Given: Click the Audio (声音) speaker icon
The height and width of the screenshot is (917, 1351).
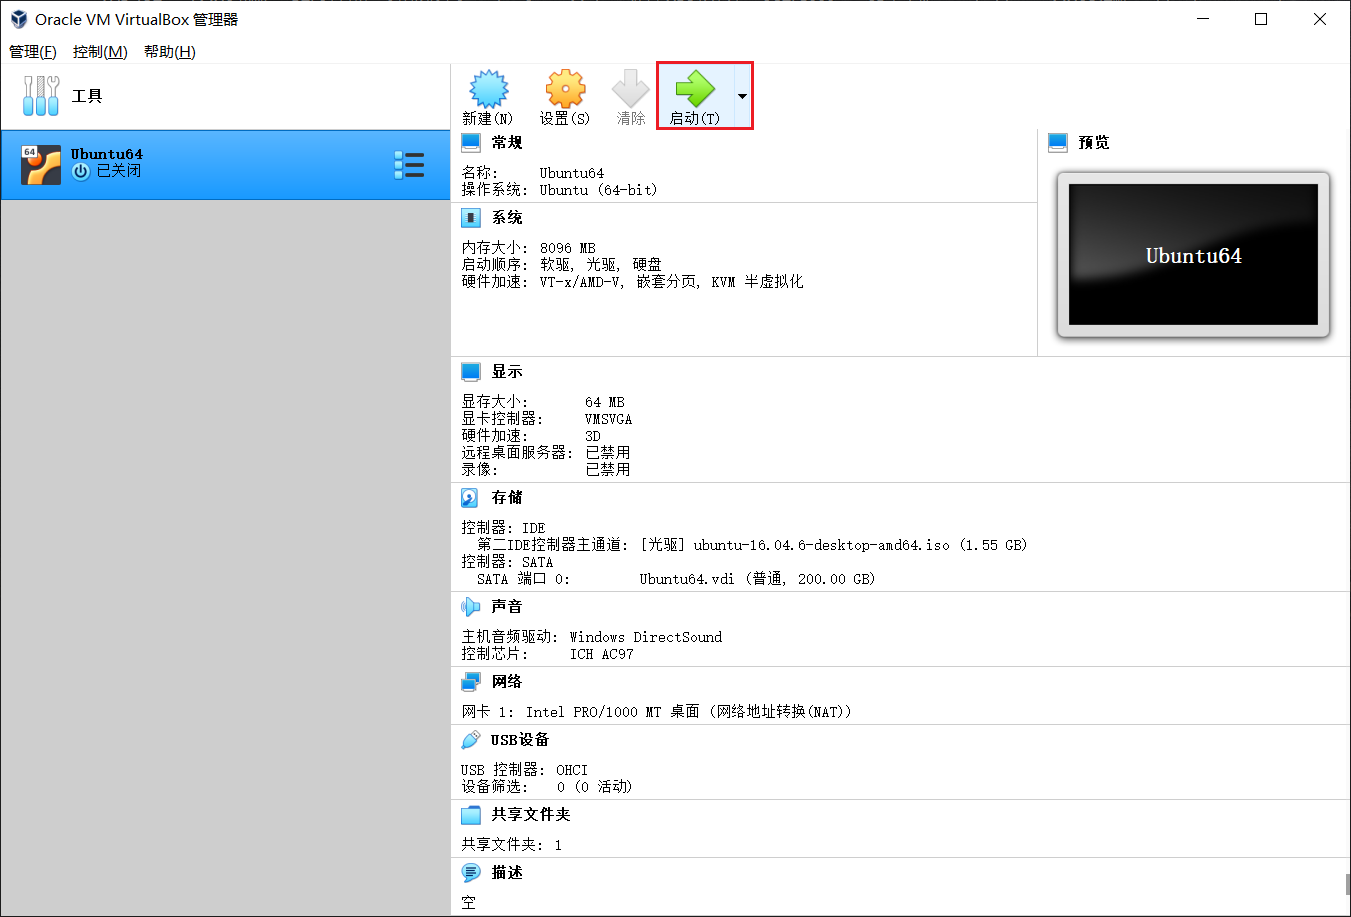Looking at the screenshot, I should [471, 607].
